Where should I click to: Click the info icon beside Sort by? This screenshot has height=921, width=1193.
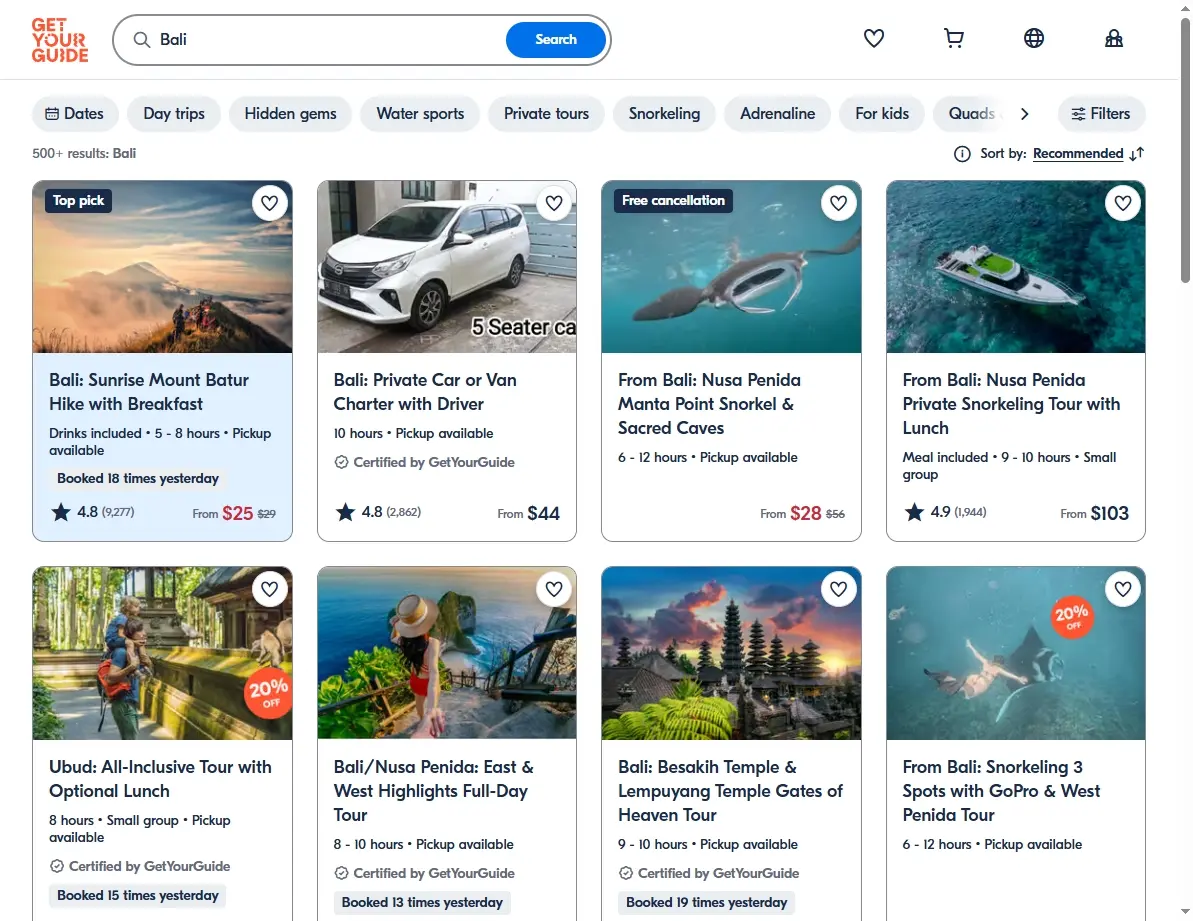(x=962, y=154)
